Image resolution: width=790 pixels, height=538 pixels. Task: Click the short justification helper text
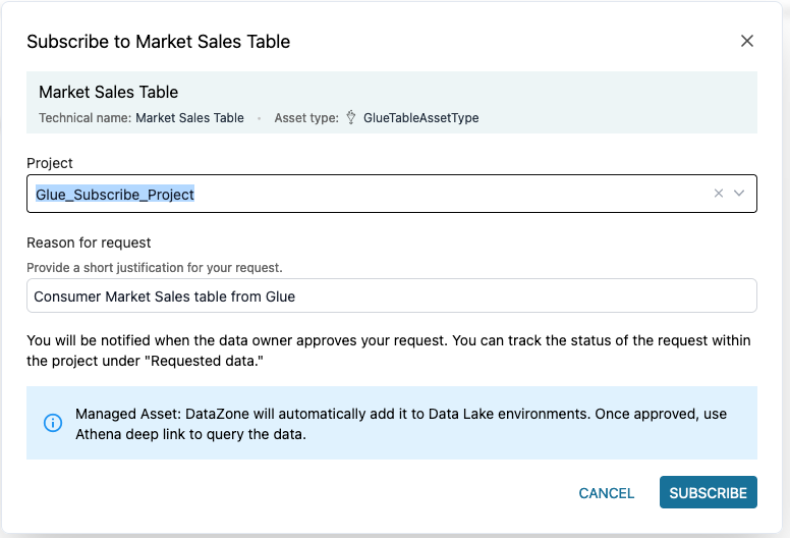[155, 268]
